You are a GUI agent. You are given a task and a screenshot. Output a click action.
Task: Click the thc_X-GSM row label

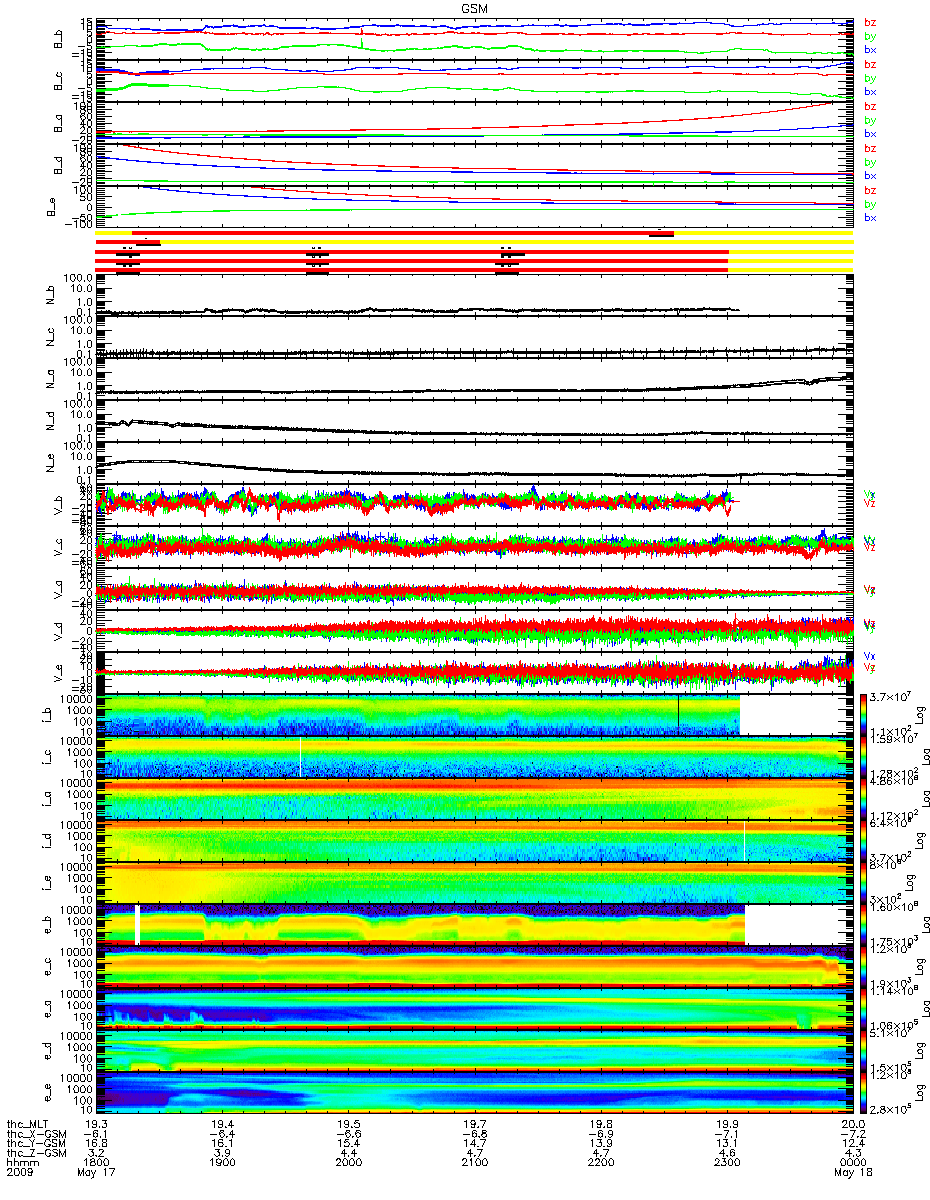pyautogui.click(x=39, y=1133)
